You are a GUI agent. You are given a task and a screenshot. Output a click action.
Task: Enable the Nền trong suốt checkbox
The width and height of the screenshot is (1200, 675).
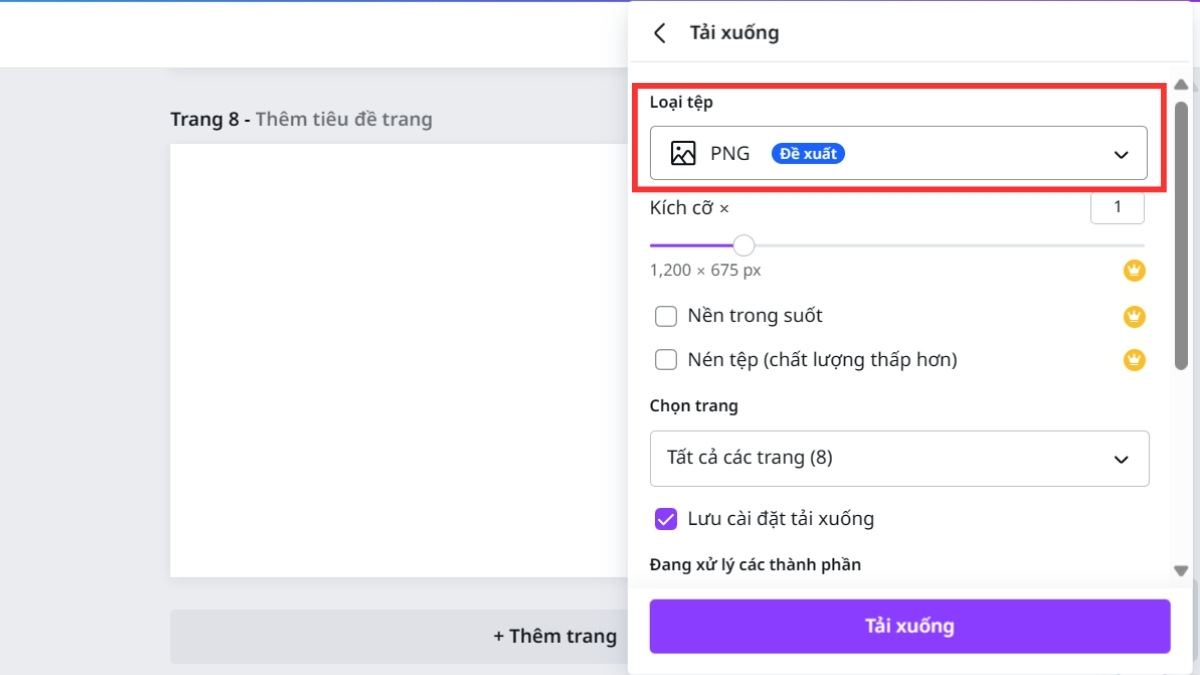666,317
